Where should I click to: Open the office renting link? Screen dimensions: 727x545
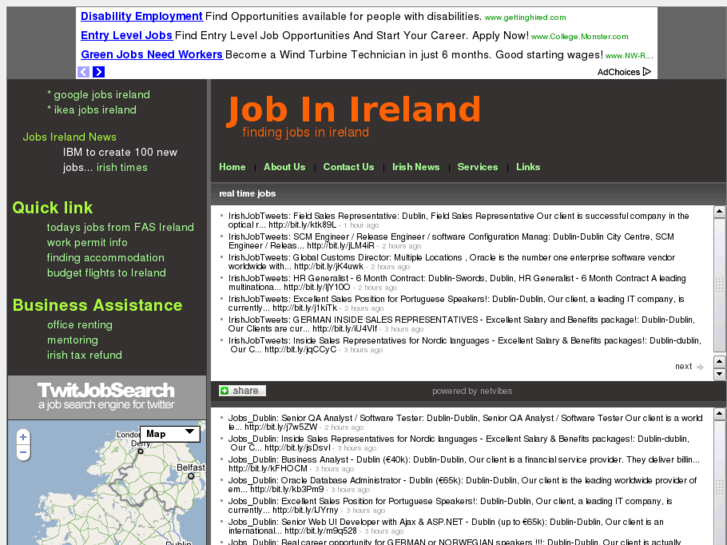80,325
